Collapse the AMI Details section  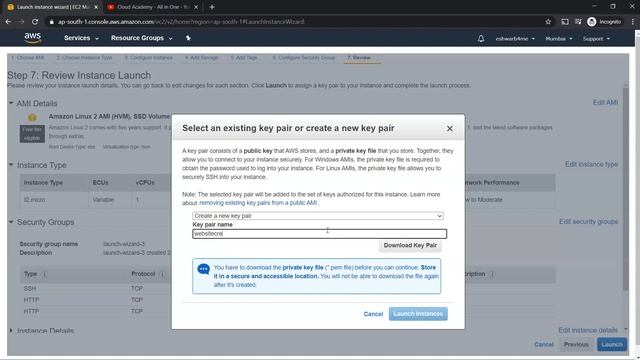coord(11,103)
